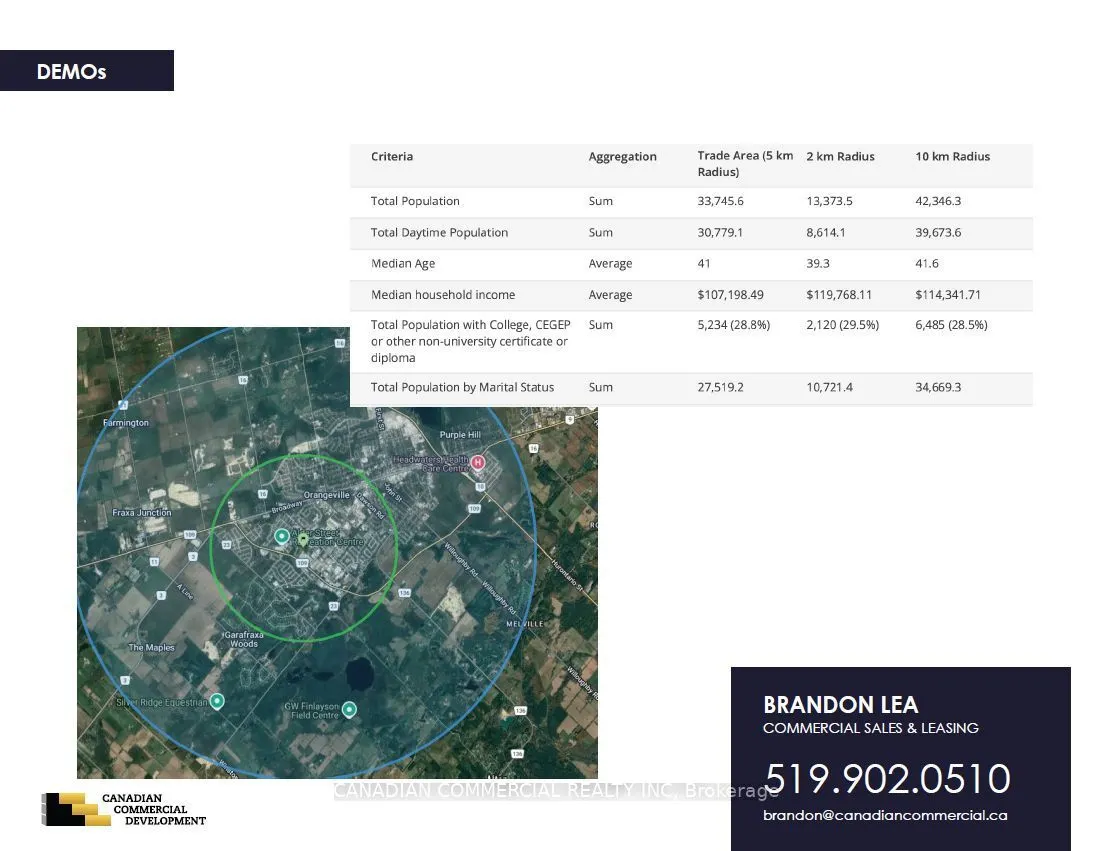
Task: Click the 519.902.0510 phone number
Action: (888, 779)
